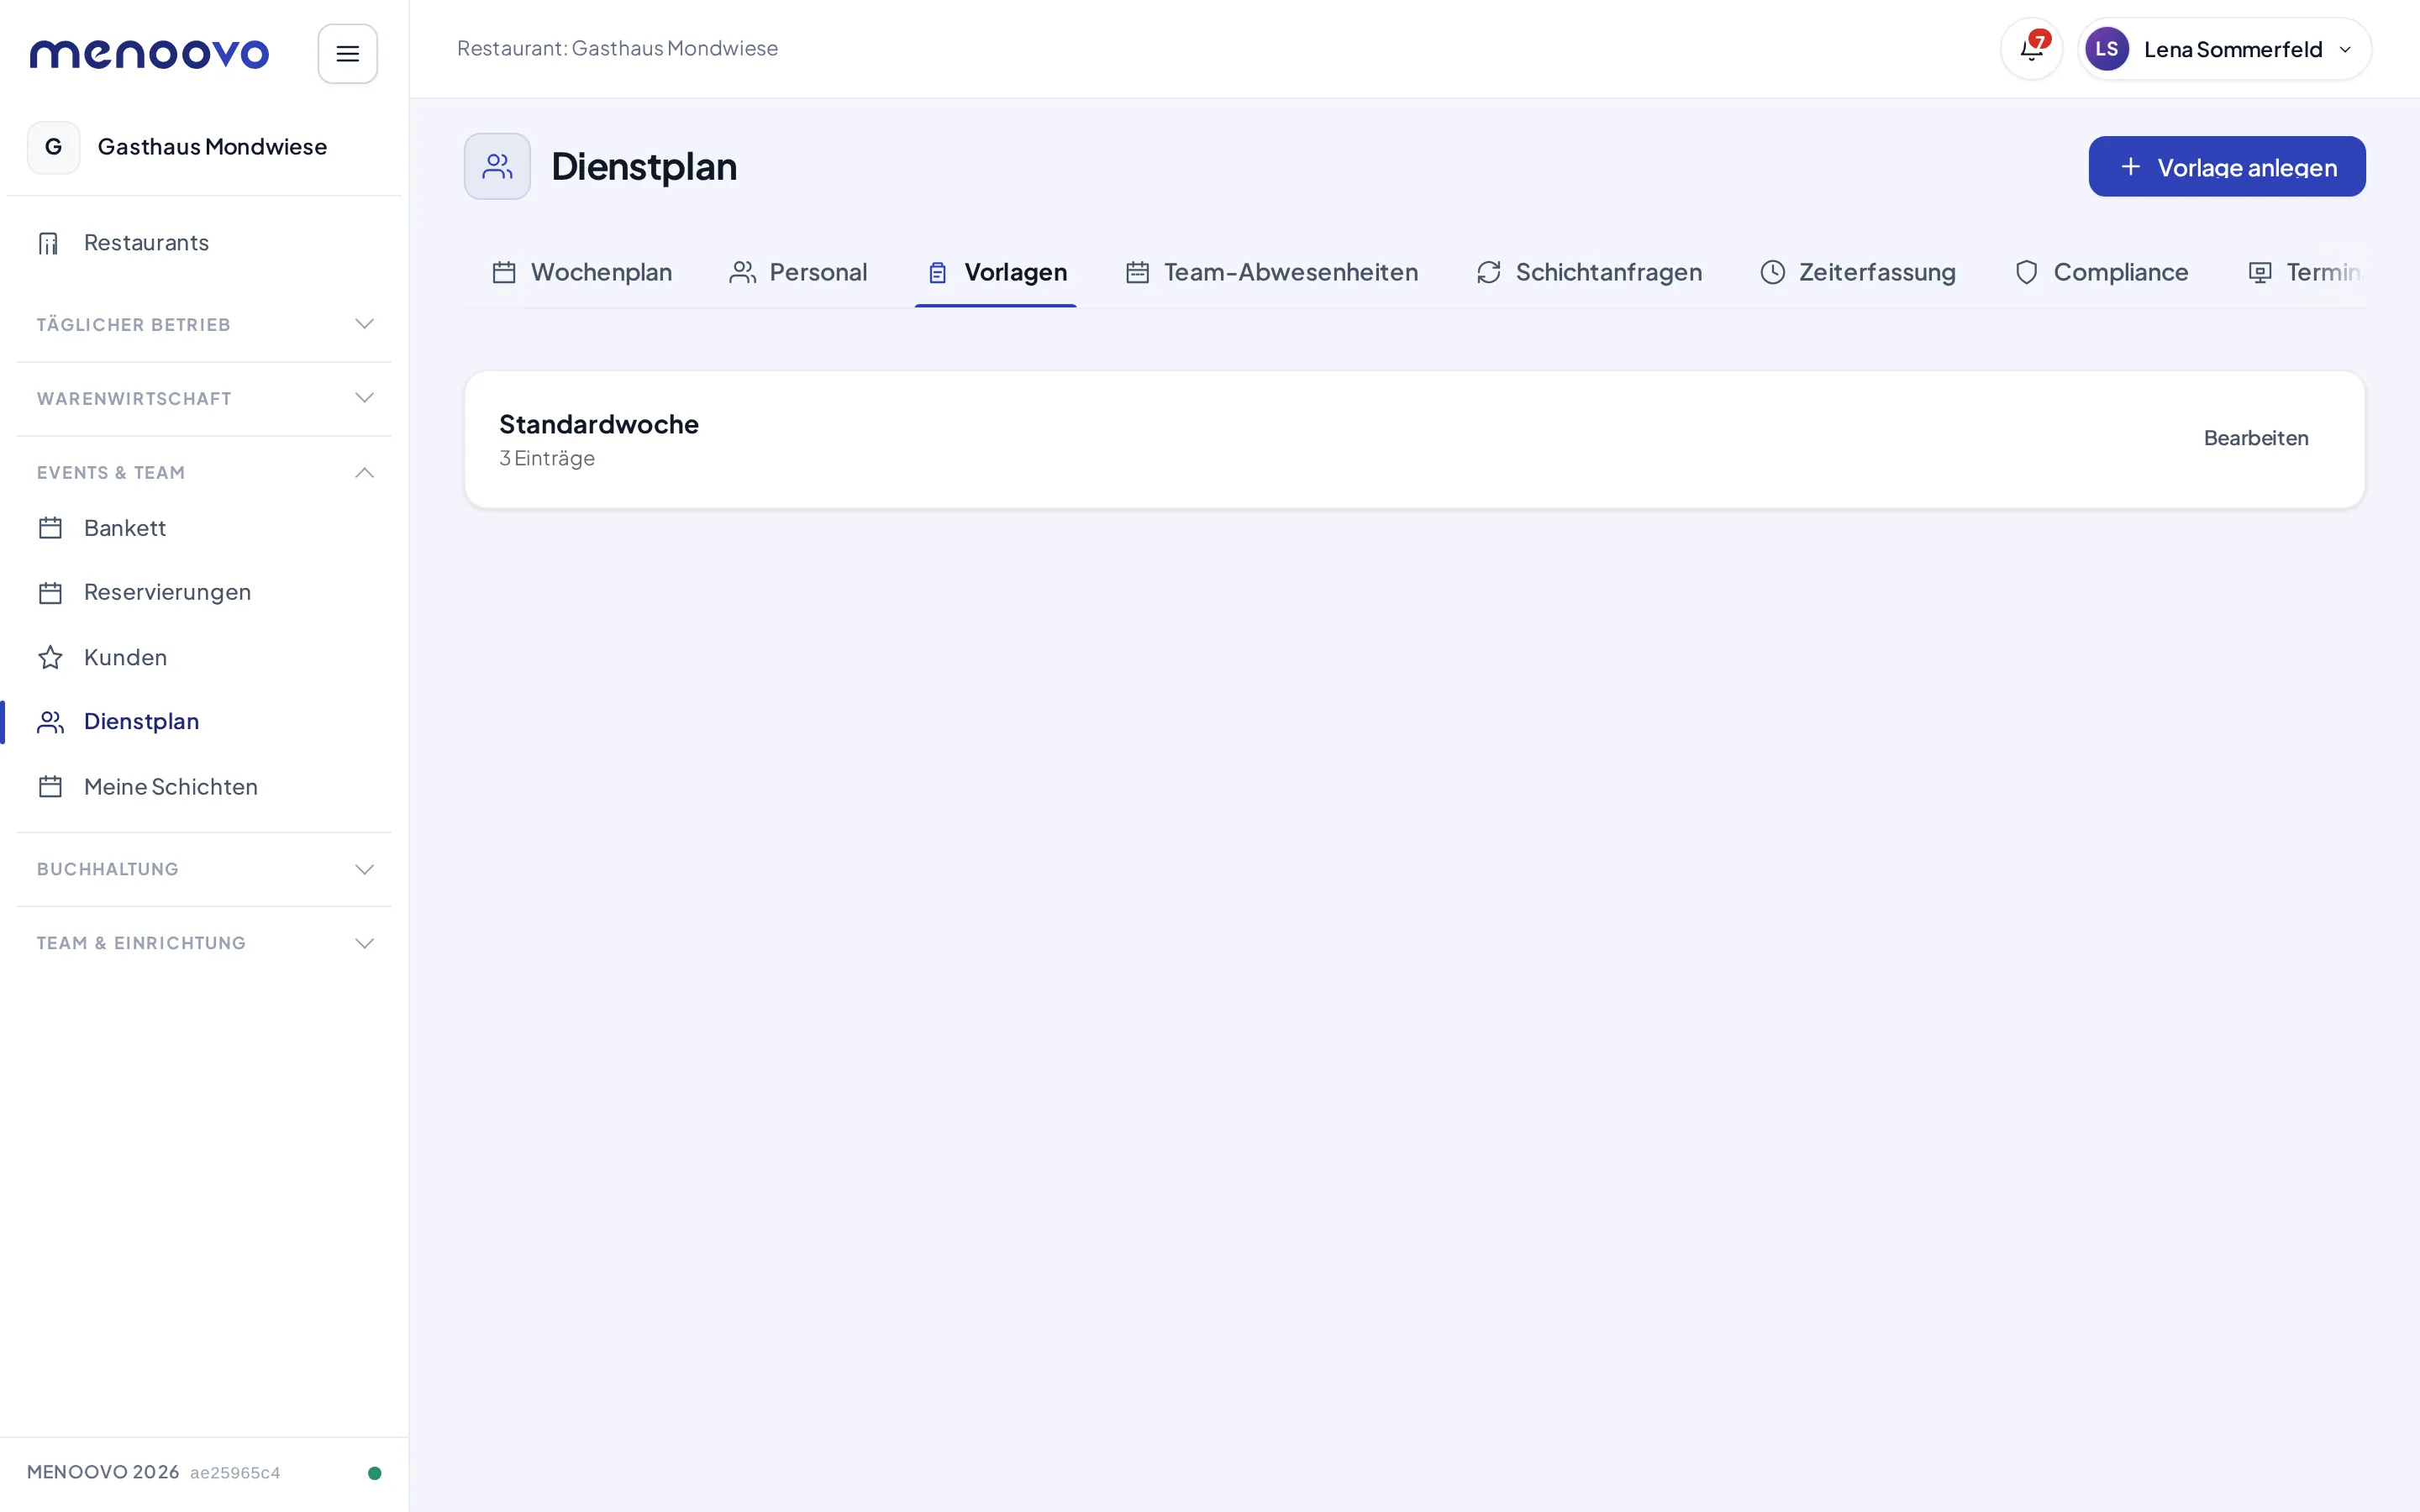Switch to the Personal tab
The image size is (2420, 1512).
click(x=798, y=272)
